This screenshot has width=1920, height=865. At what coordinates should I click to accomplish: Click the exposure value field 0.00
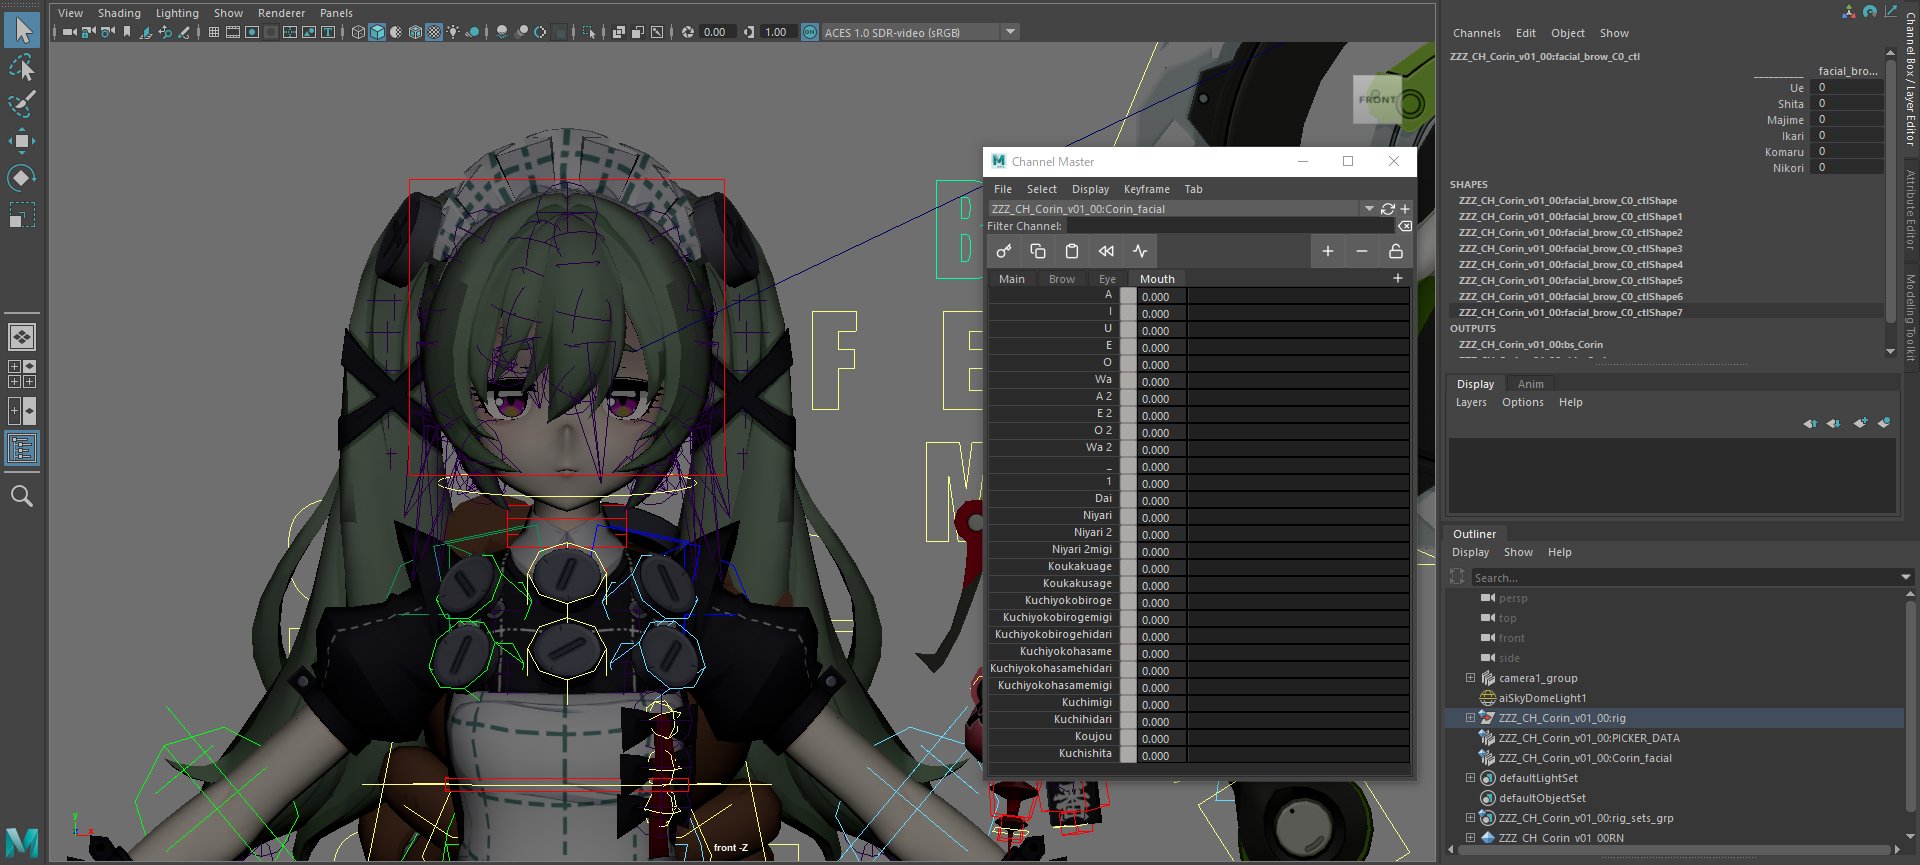click(717, 32)
